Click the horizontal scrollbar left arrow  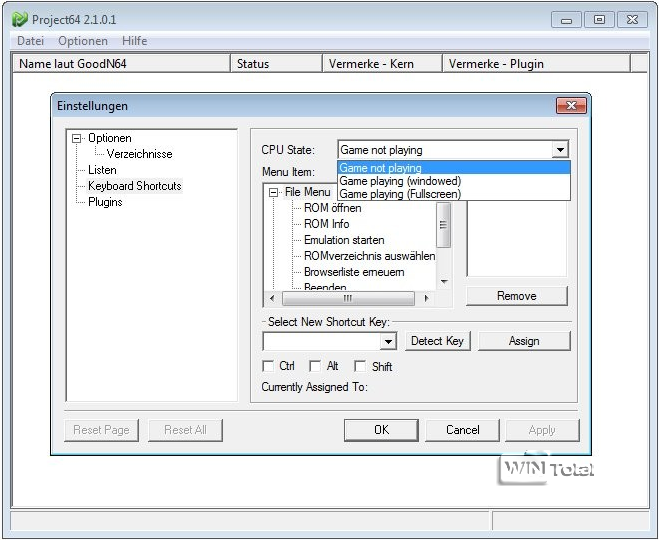click(x=272, y=298)
